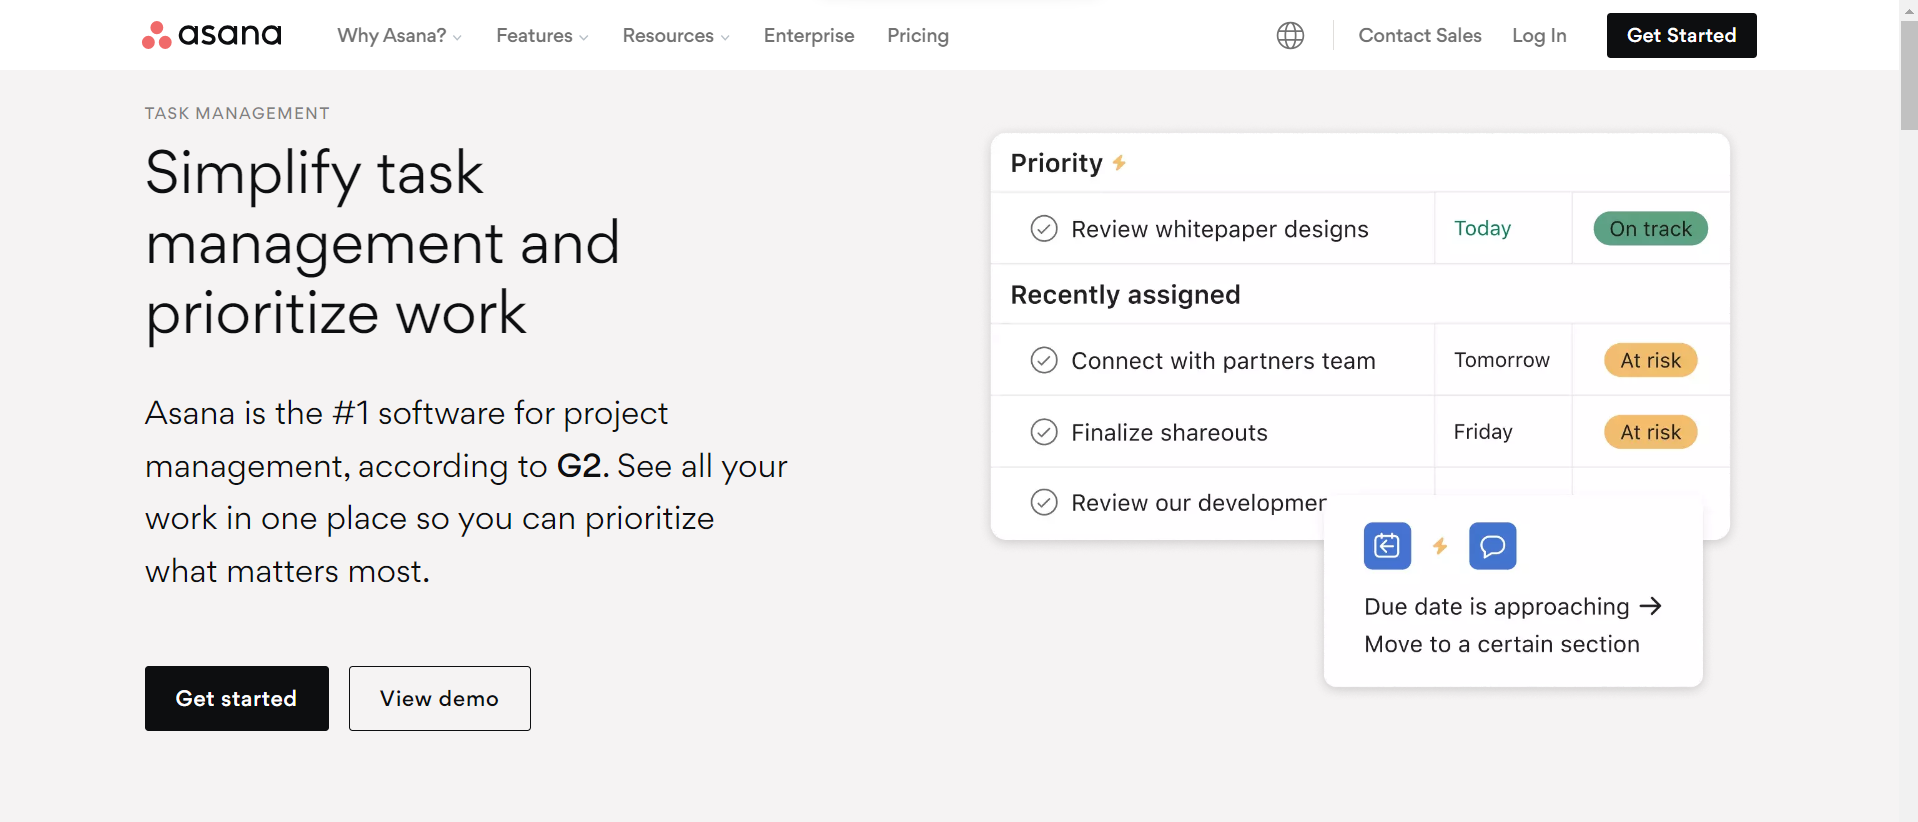Click the page's vertical scrollbar thumb
This screenshot has width=1918, height=822.
tap(1908, 75)
